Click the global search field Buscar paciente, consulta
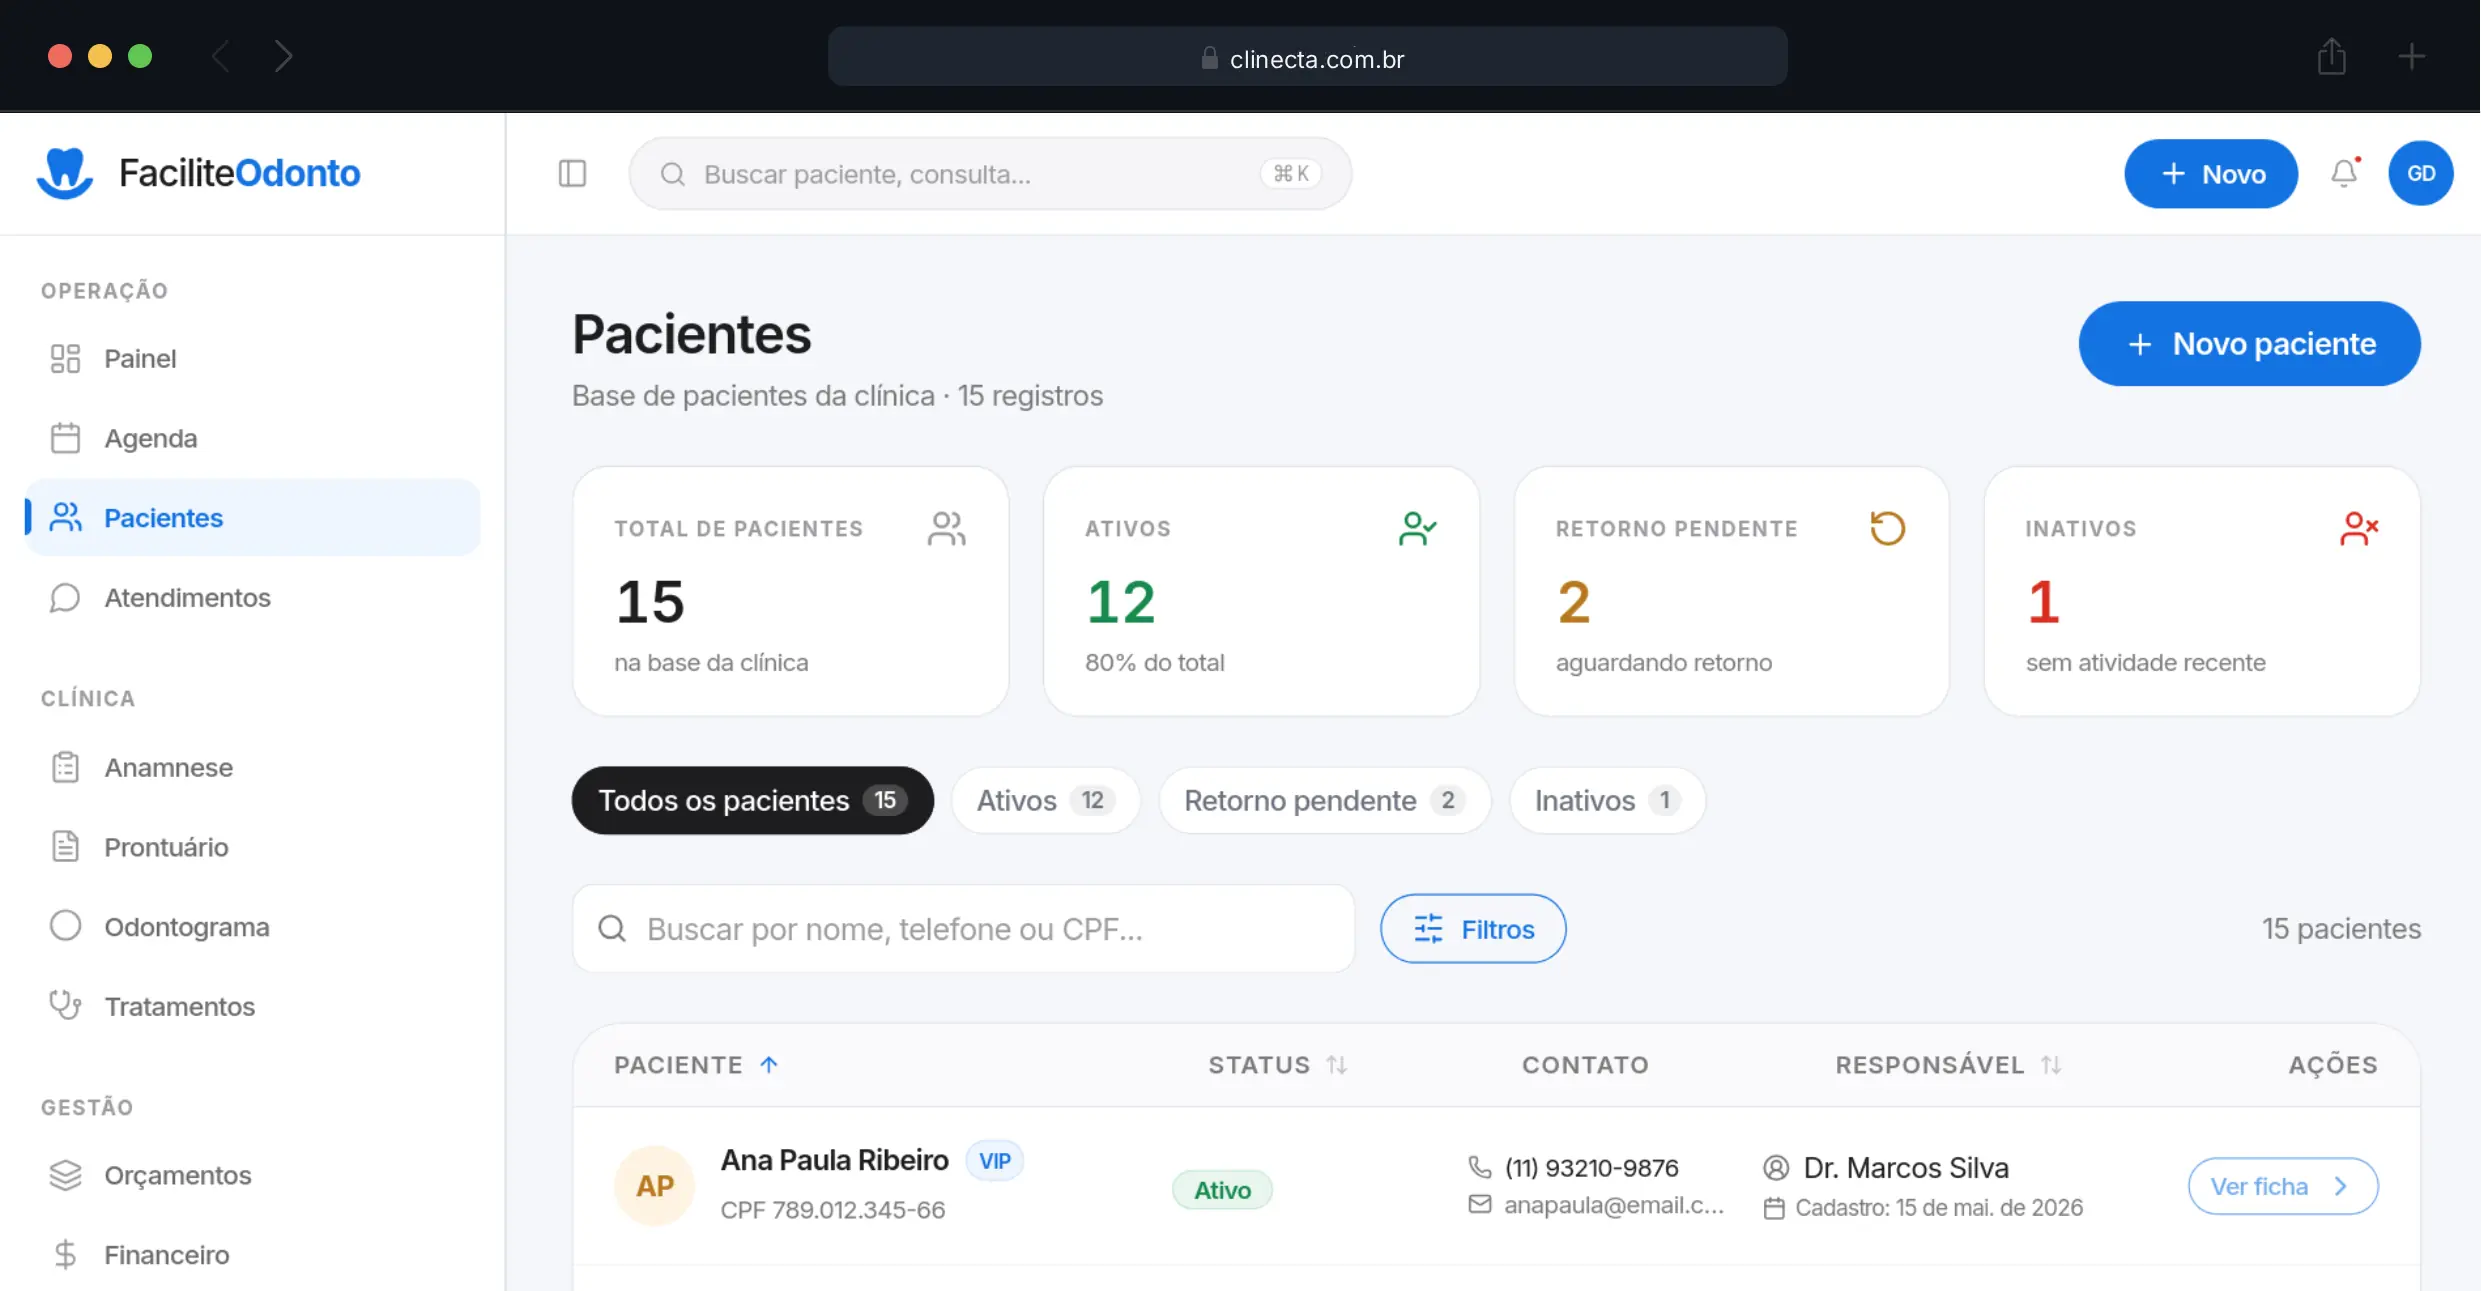Viewport: 2481px width, 1291px height. (x=990, y=174)
